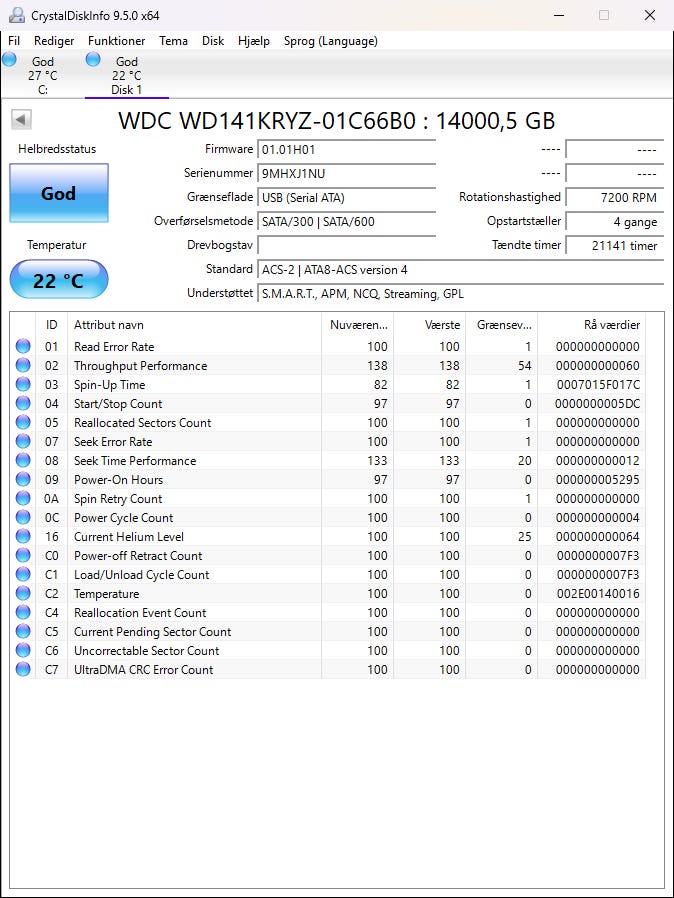
Task: Click current value 133 in Seek Time Performance row
Action: 377,460
